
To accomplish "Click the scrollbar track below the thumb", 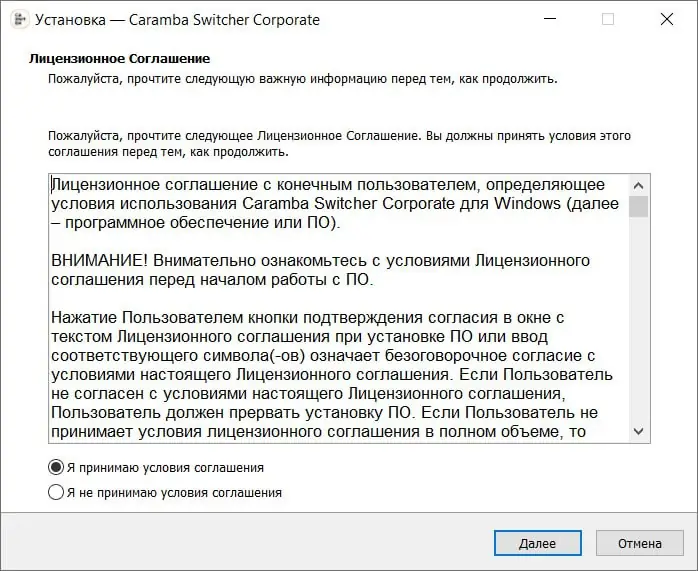I will click(x=638, y=320).
